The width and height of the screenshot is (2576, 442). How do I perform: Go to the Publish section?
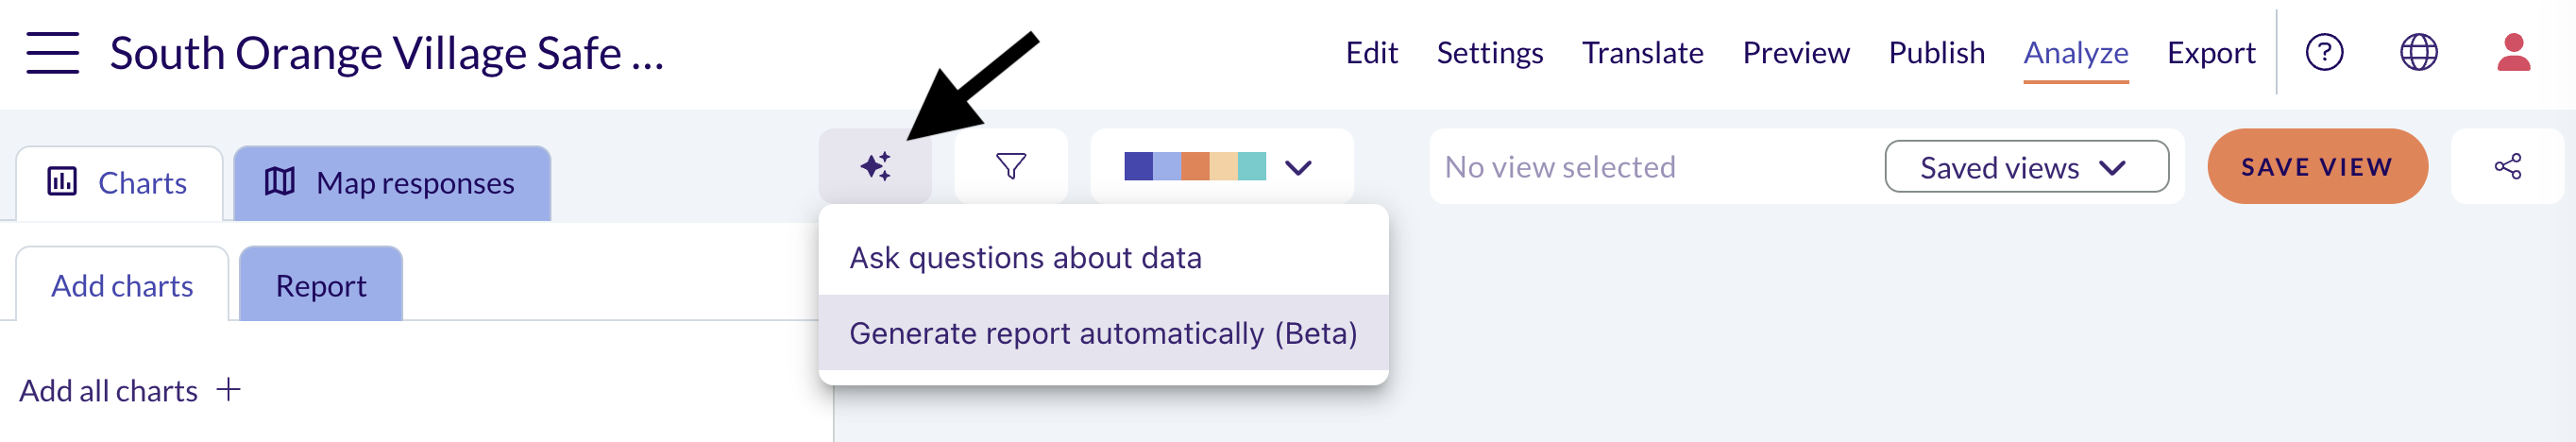coord(1936,52)
